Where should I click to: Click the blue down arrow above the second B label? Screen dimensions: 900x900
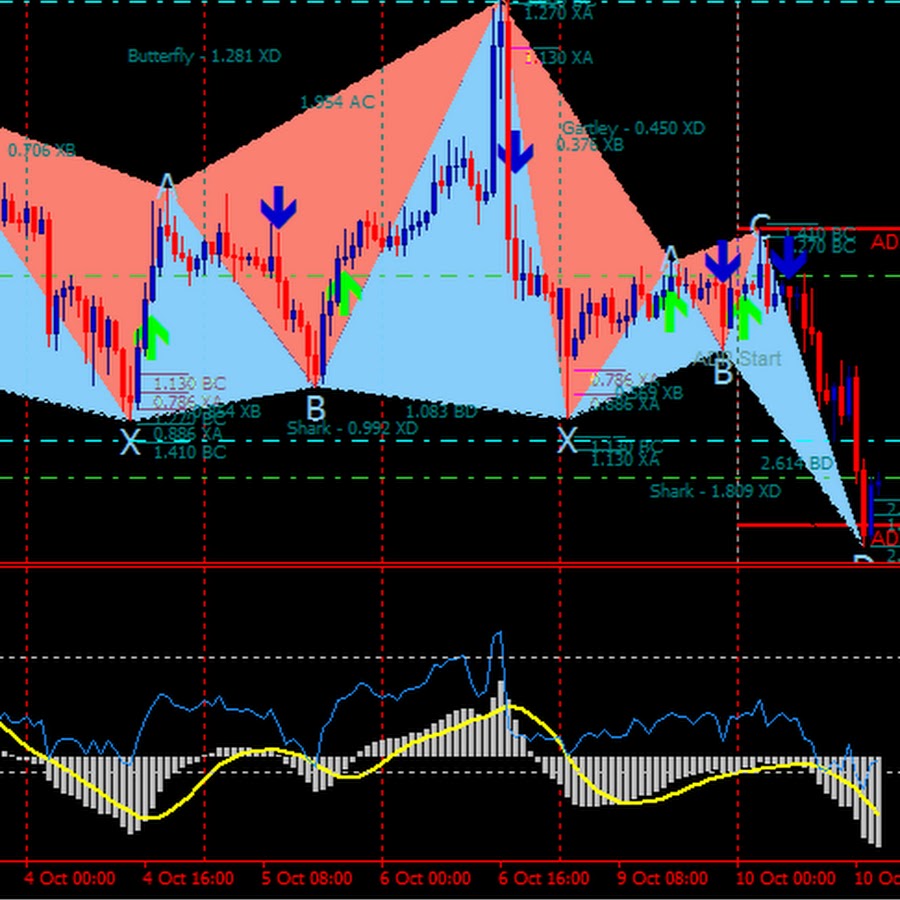[x=721, y=259]
